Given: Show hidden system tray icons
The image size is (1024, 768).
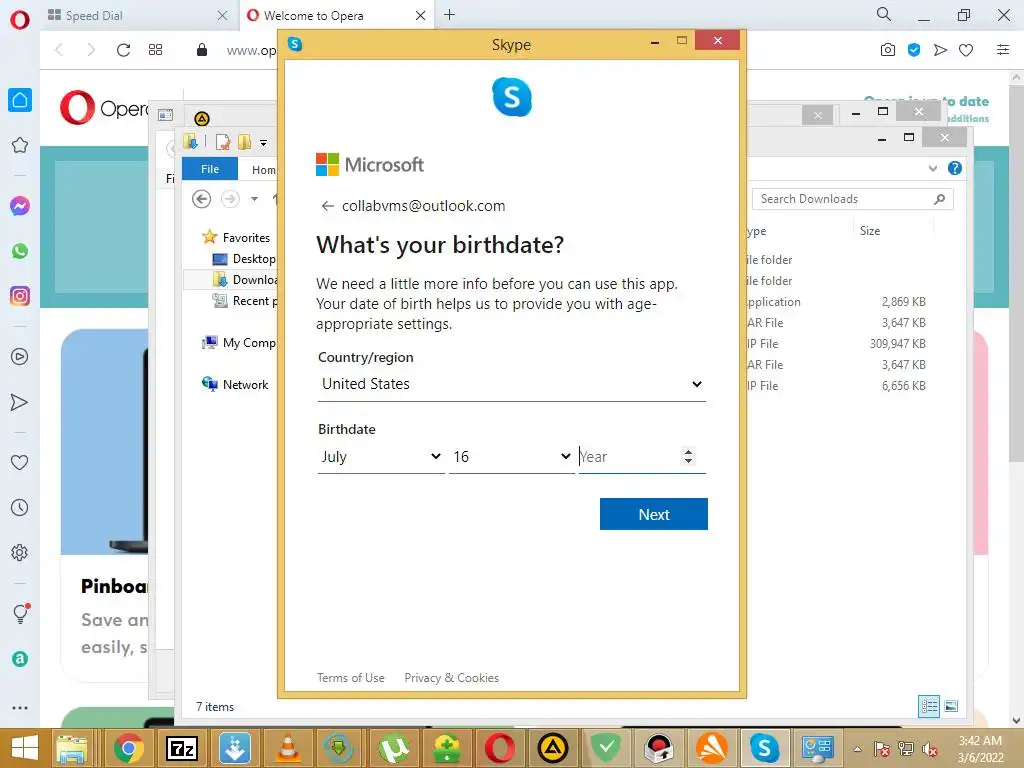Looking at the screenshot, I should (857, 749).
